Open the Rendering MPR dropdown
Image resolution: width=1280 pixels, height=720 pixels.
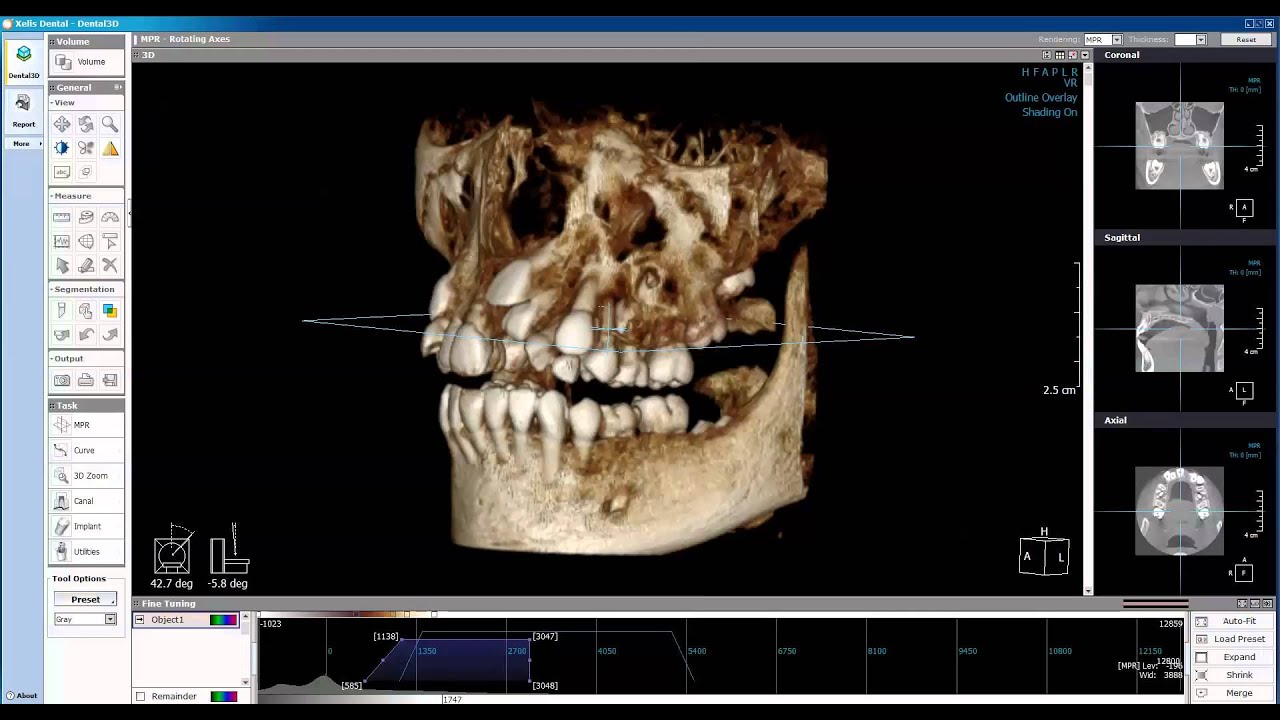pos(1117,40)
